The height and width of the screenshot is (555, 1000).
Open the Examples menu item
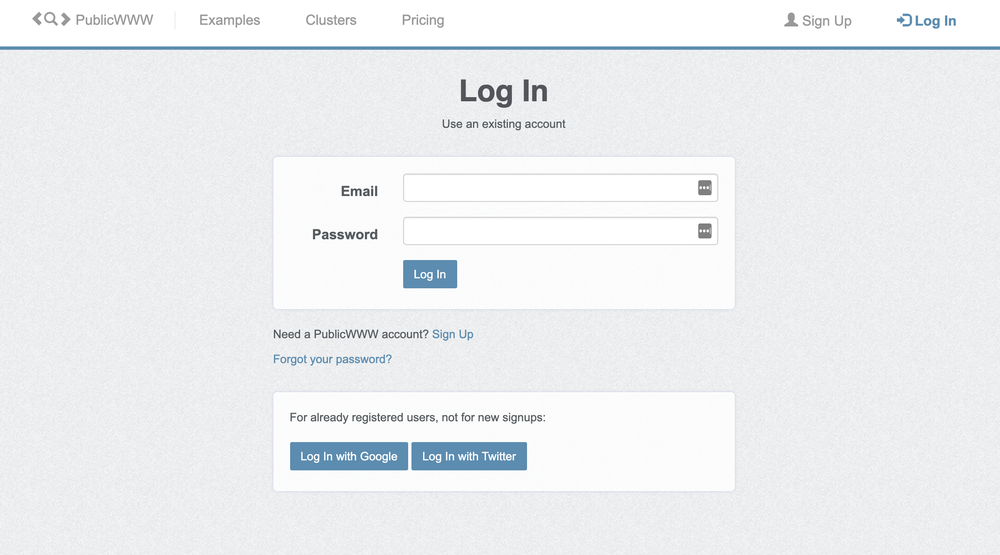click(x=230, y=20)
